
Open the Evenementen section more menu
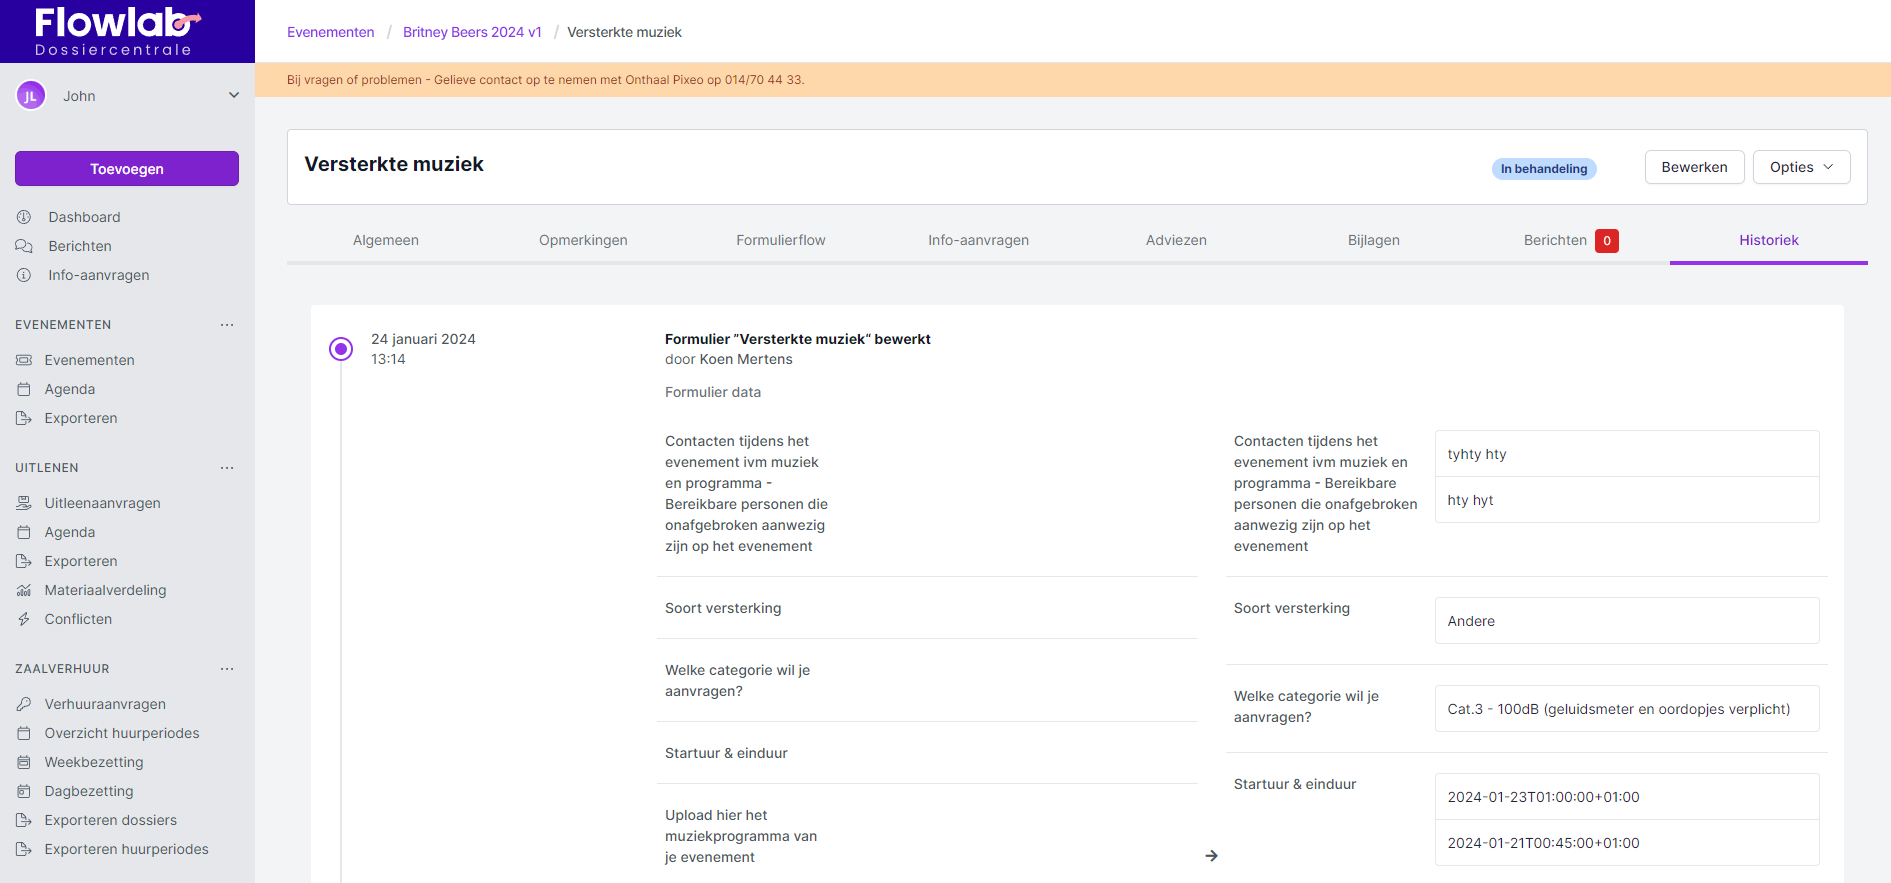[227, 325]
